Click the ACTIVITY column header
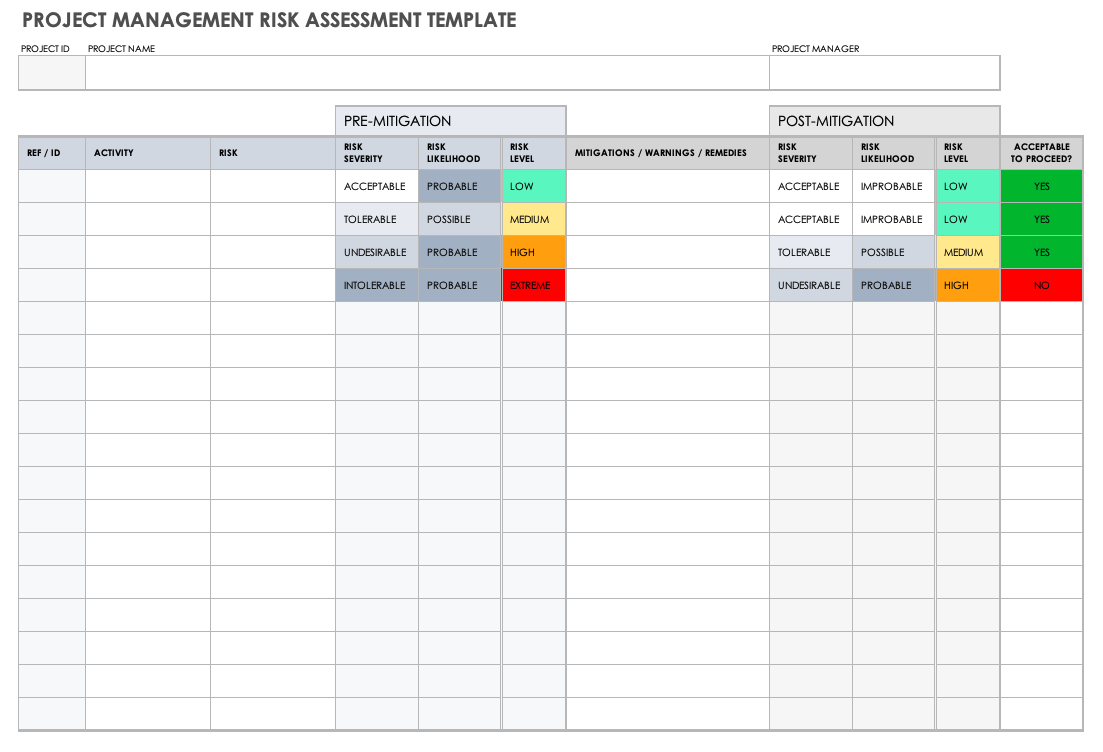This screenshot has width=1103, height=752. click(148, 153)
